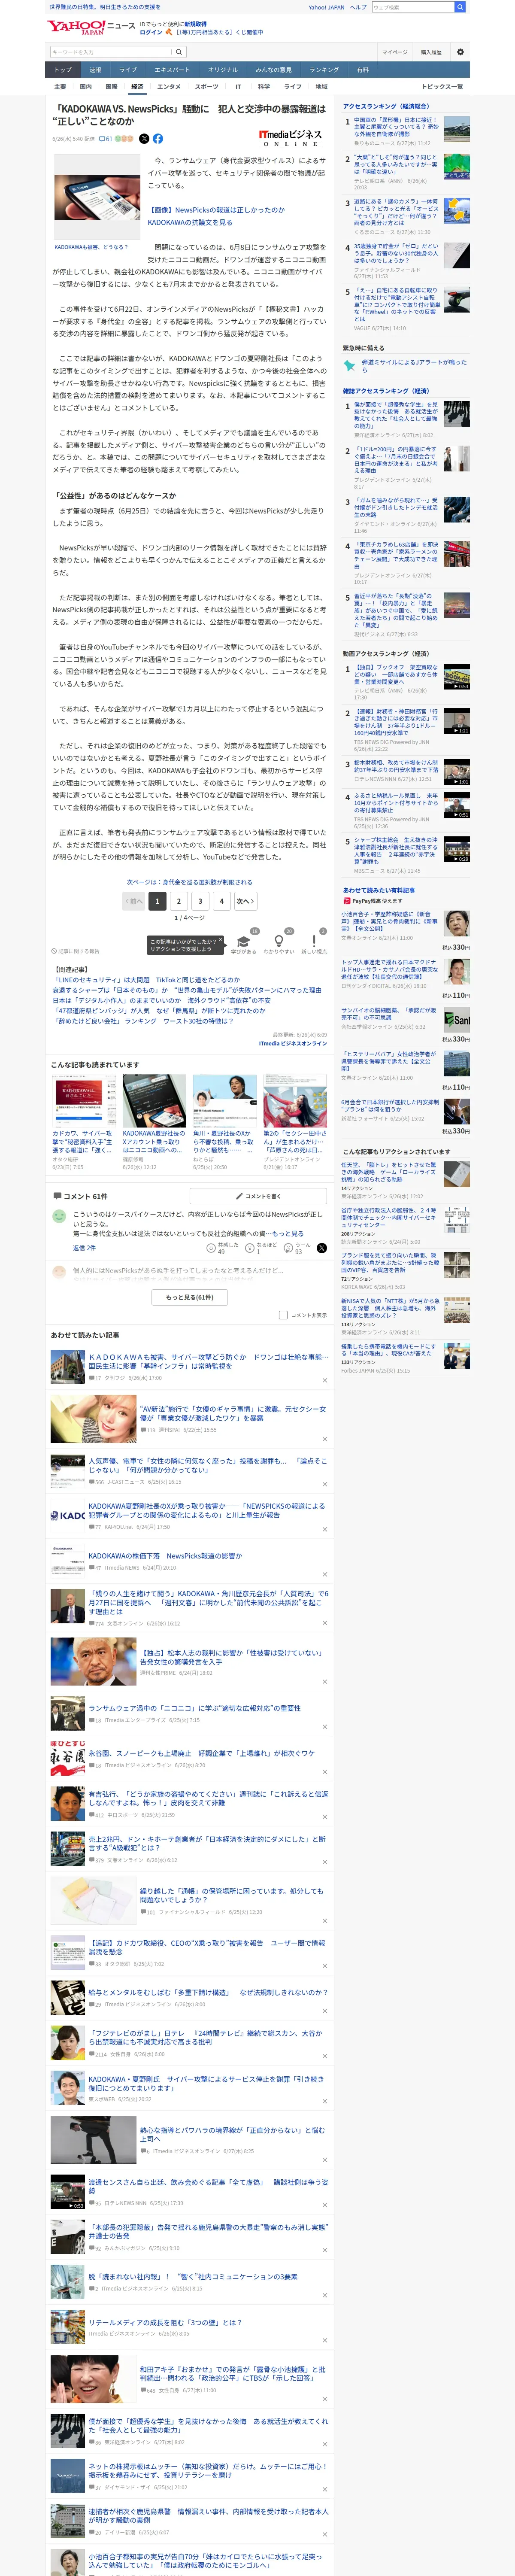Click 共感した smiley on first comment
This screenshot has width=515, height=2576.
point(211,1248)
